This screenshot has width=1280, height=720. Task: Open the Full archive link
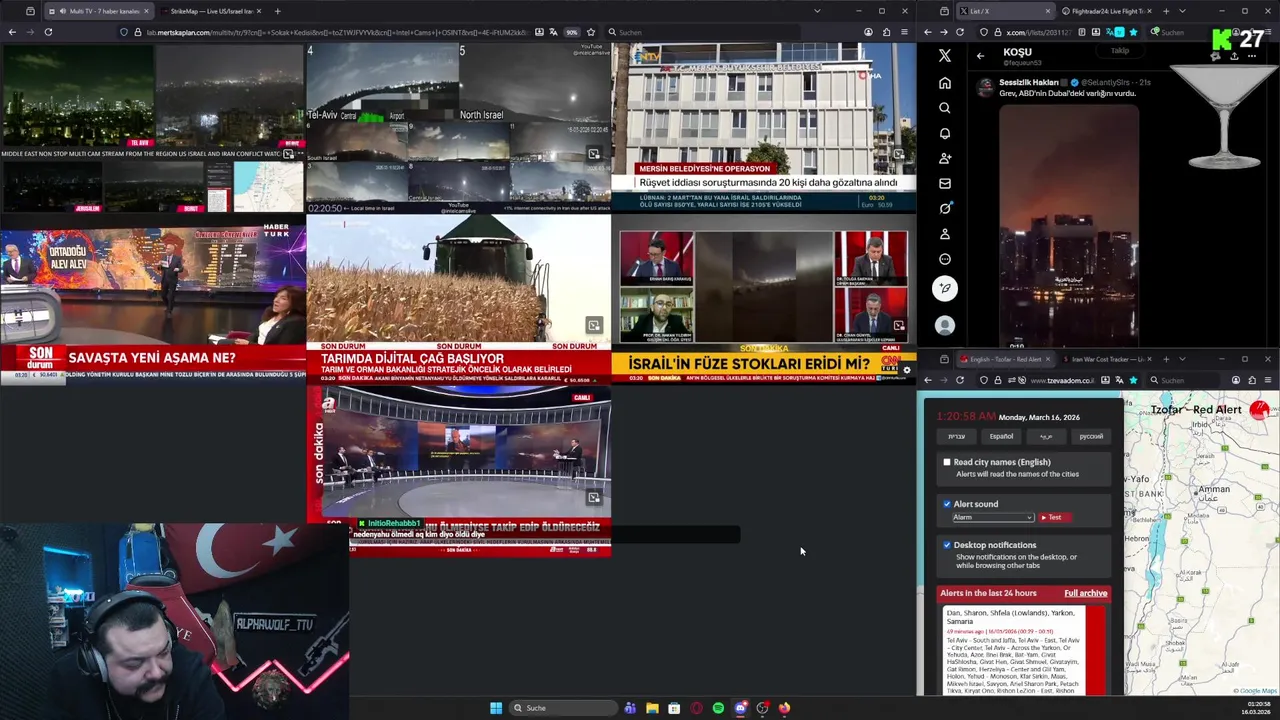pyautogui.click(x=1085, y=593)
